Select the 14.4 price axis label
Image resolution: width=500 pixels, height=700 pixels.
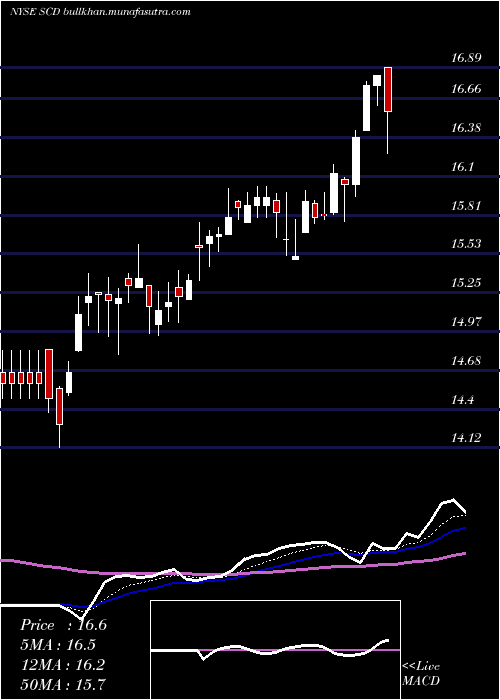click(x=462, y=400)
